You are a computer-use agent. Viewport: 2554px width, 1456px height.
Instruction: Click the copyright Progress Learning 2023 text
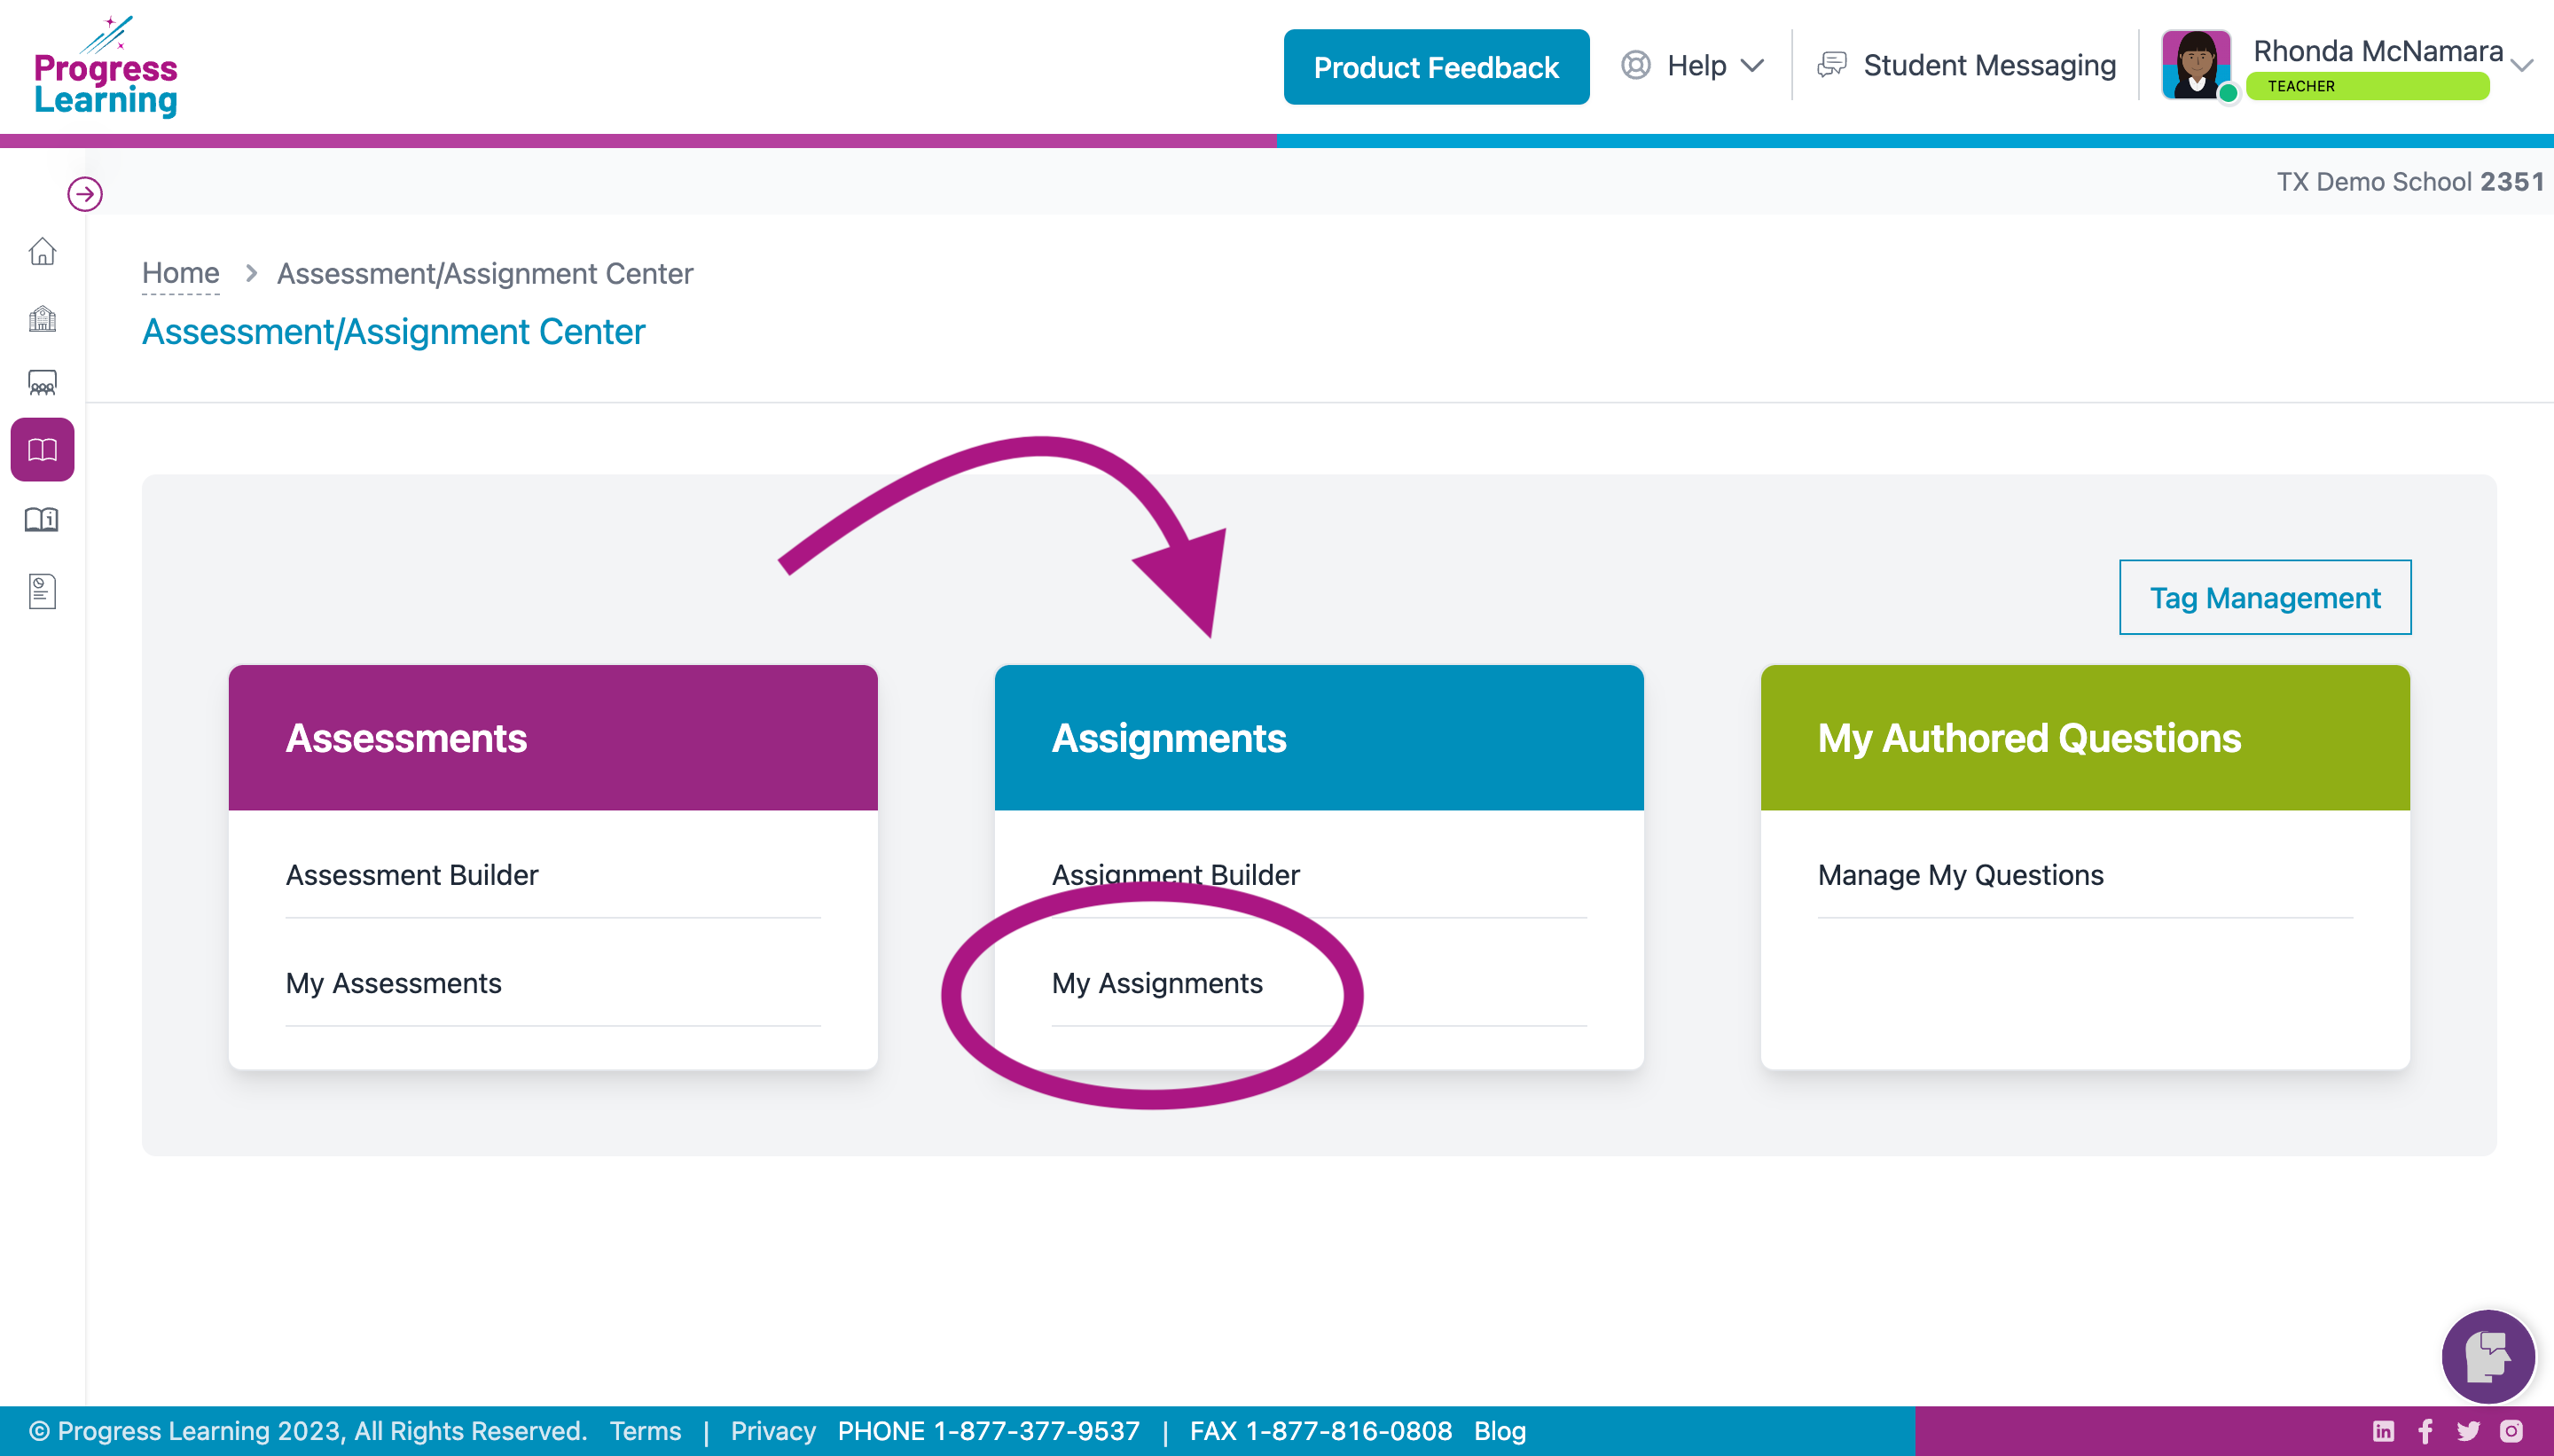click(308, 1431)
